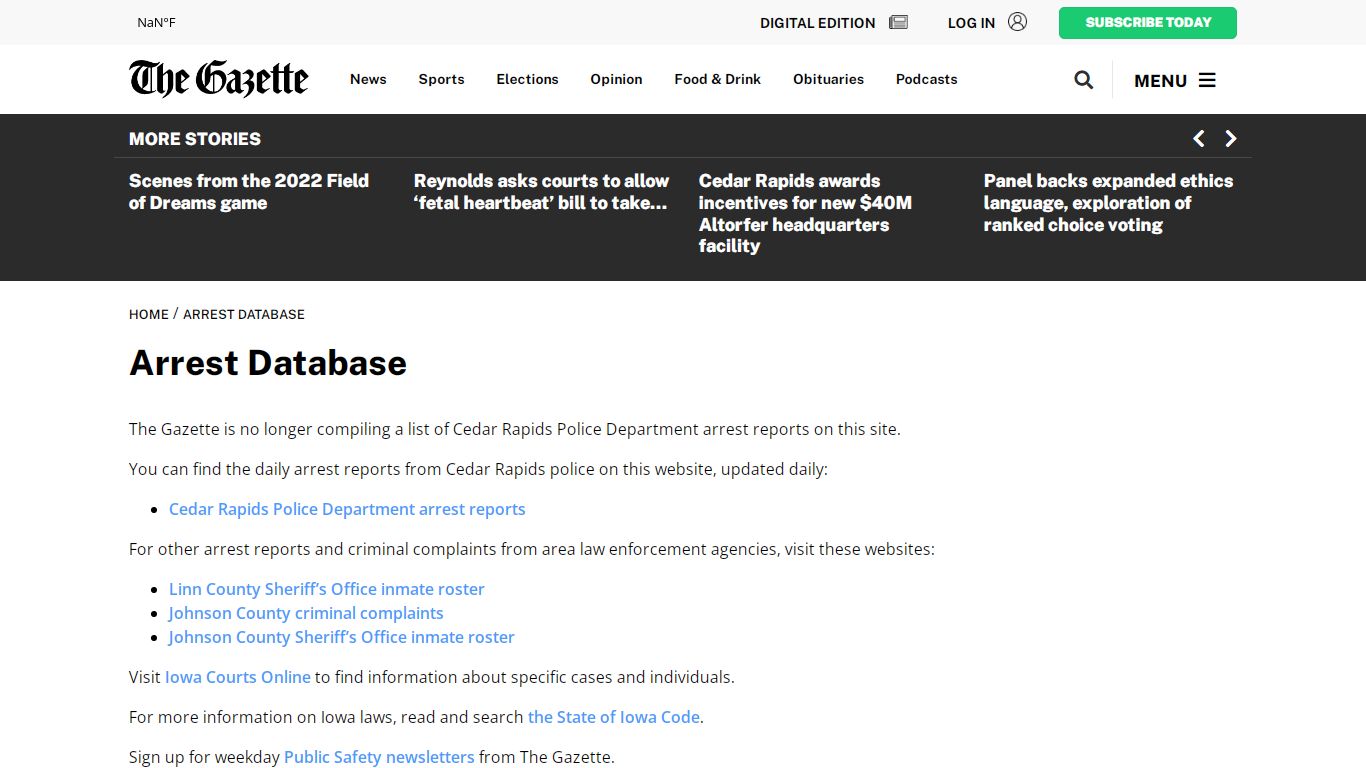Open the hamburger menu icon
The width and height of the screenshot is (1366, 768).
[1207, 80]
